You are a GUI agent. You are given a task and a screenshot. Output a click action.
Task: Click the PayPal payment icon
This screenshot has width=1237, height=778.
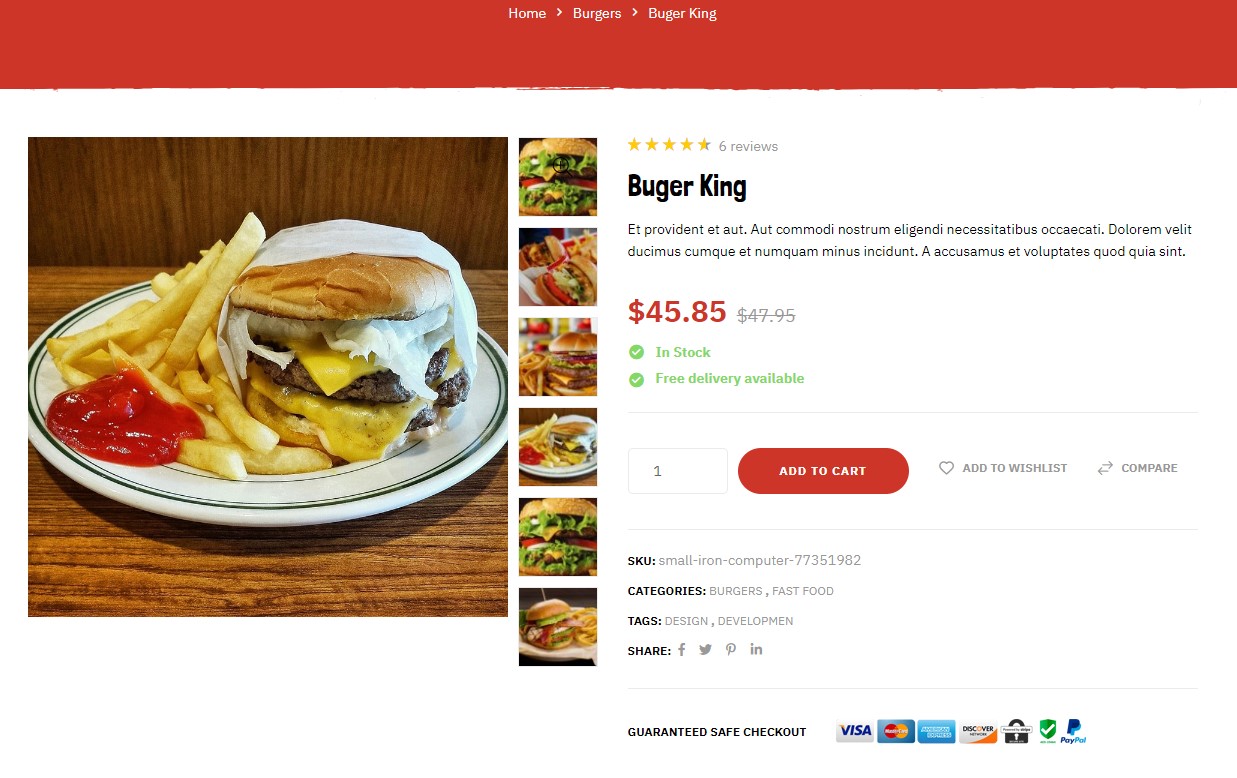click(x=1073, y=732)
